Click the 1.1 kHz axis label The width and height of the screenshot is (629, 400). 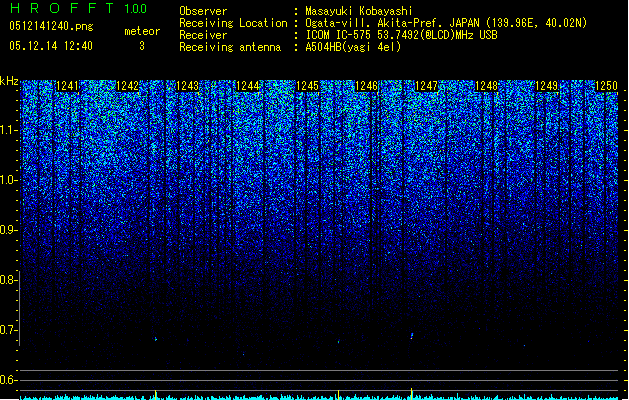point(8,130)
